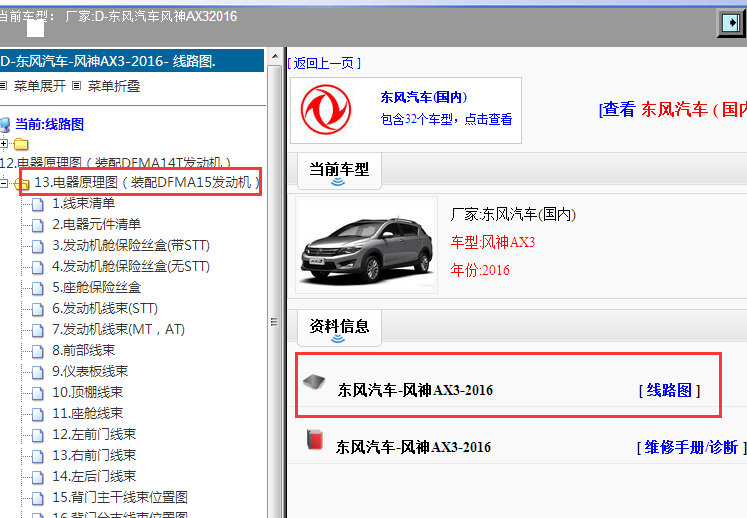Click the 当前车型 section tab

pyautogui.click(x=339, y=171)
